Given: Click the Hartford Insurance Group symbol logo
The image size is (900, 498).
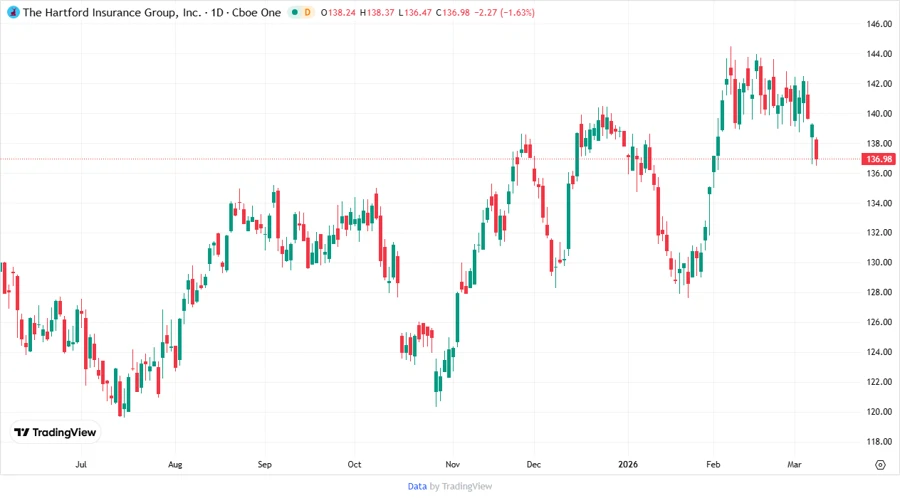Looking at the screenshot, I should (x=13, y=12).
